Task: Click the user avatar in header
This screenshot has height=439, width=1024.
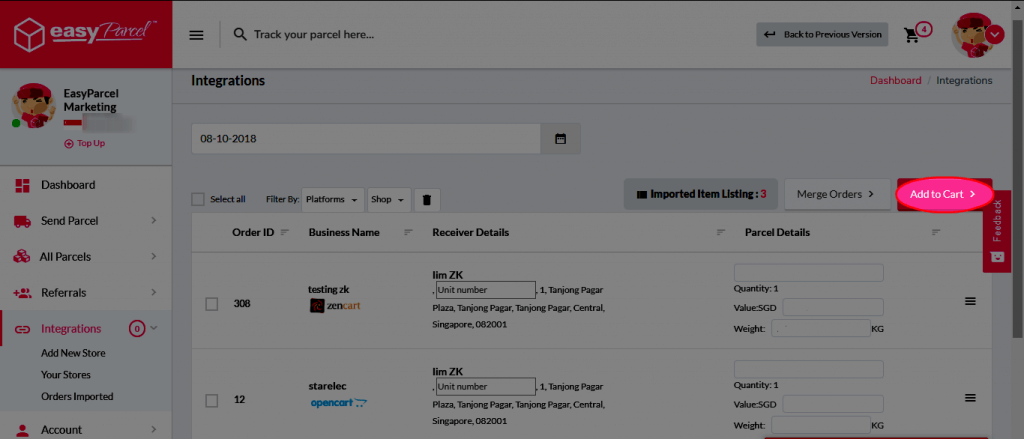Action: click(973, 36)
